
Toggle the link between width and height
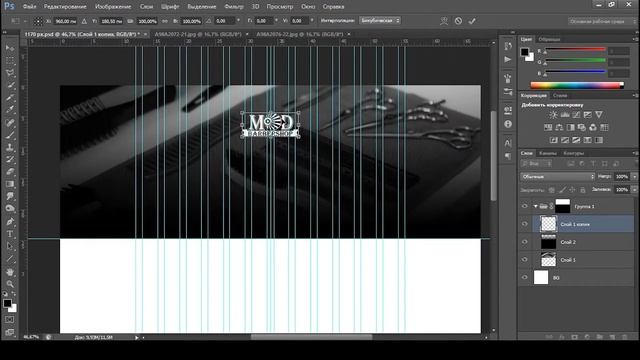tap(165, 21)
